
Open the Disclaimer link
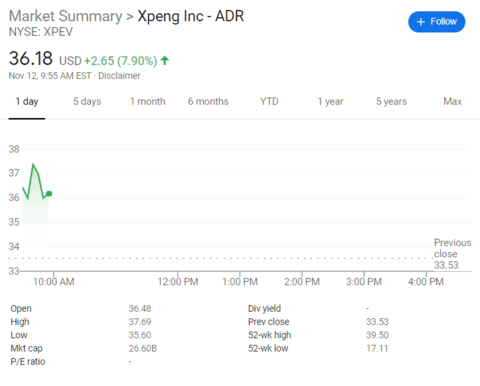119,76
